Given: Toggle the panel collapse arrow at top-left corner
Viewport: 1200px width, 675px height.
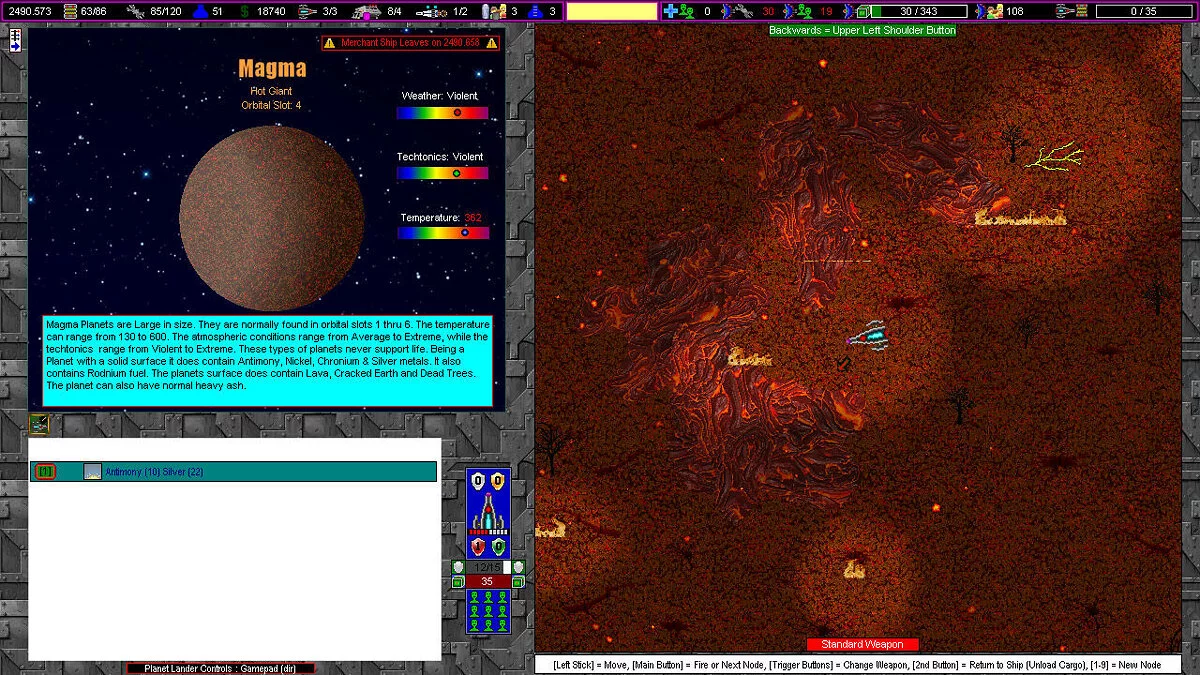Looking at the screenshot, I should pos(16,40).
